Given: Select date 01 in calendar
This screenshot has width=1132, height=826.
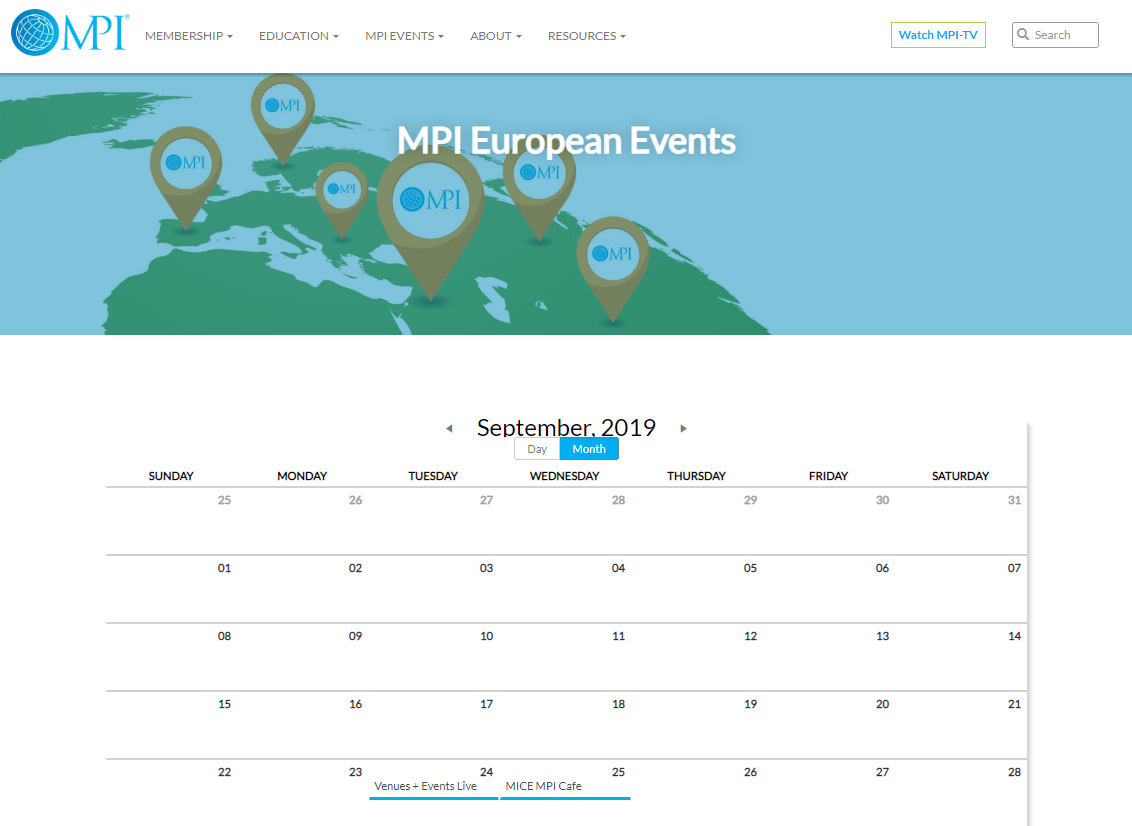Looking at the screenshot, I should point(225,568).
